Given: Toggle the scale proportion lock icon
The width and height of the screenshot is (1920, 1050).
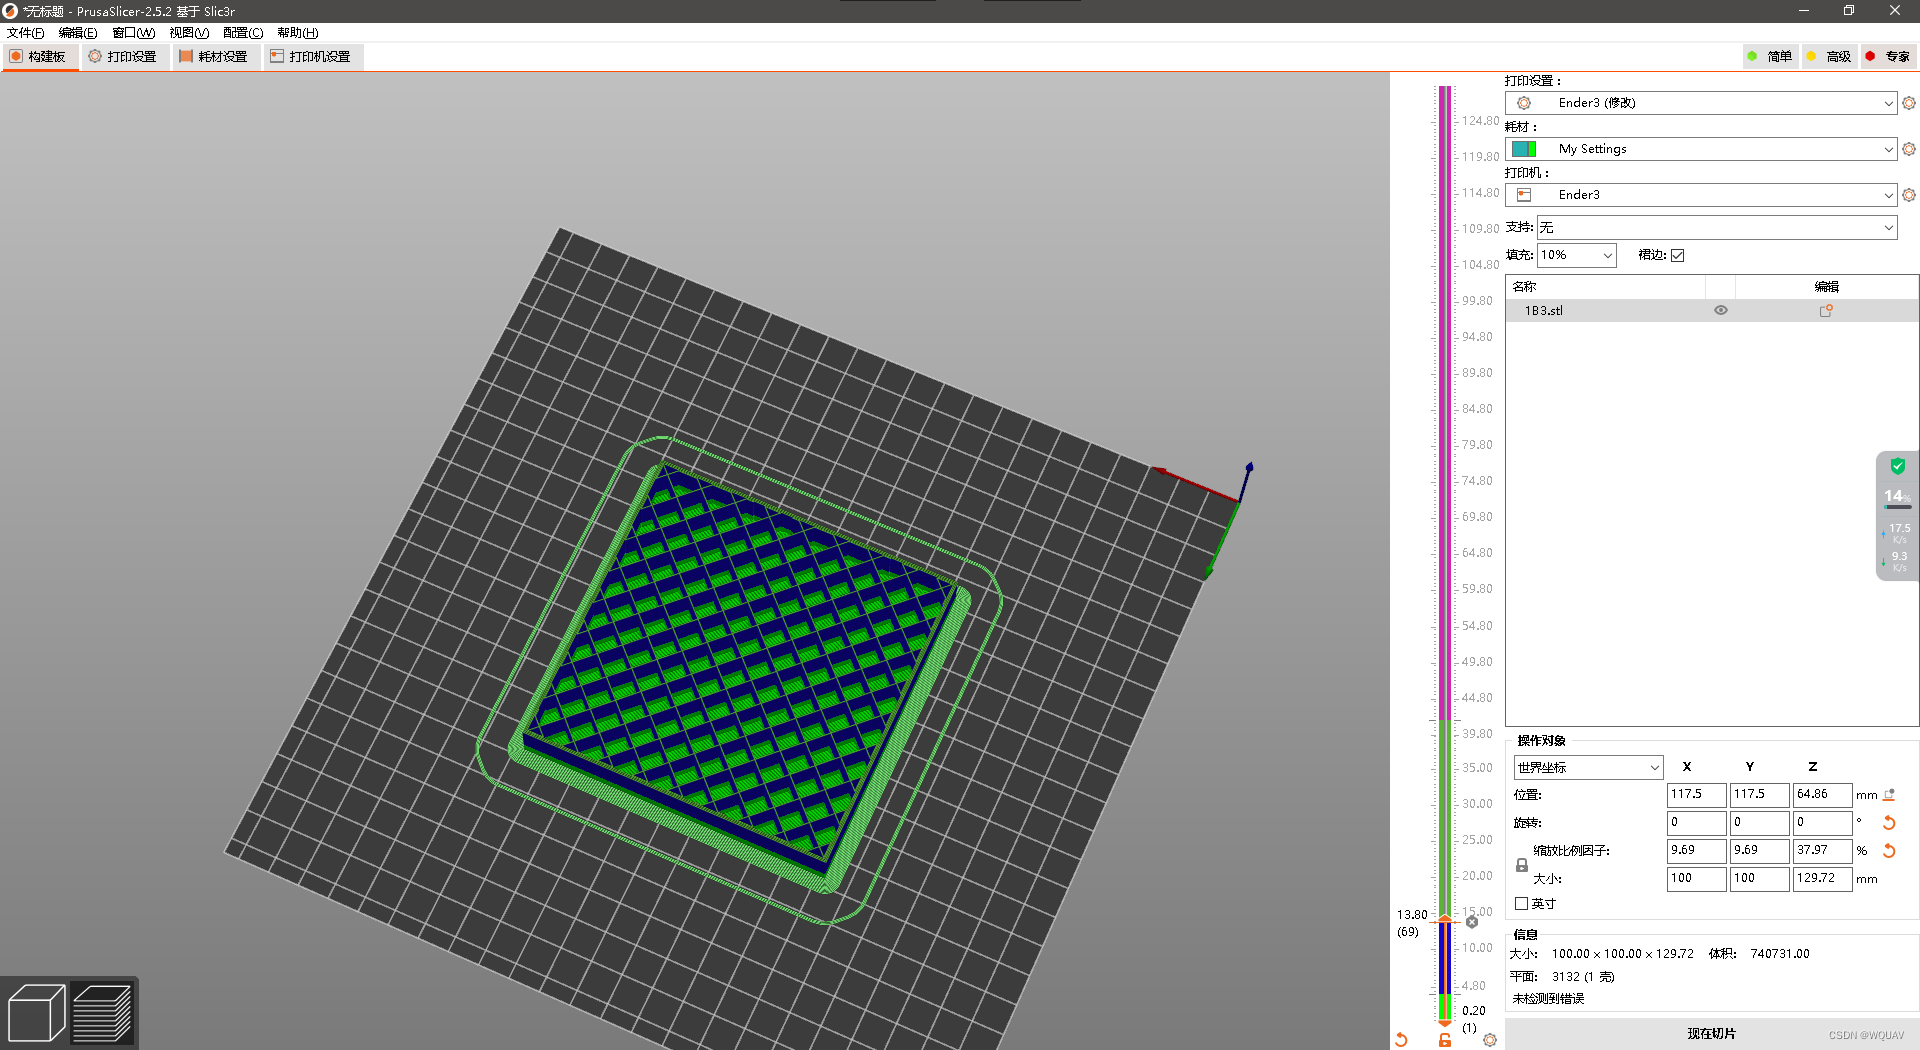Looking at the screenshot, I should pos(1522,865).
